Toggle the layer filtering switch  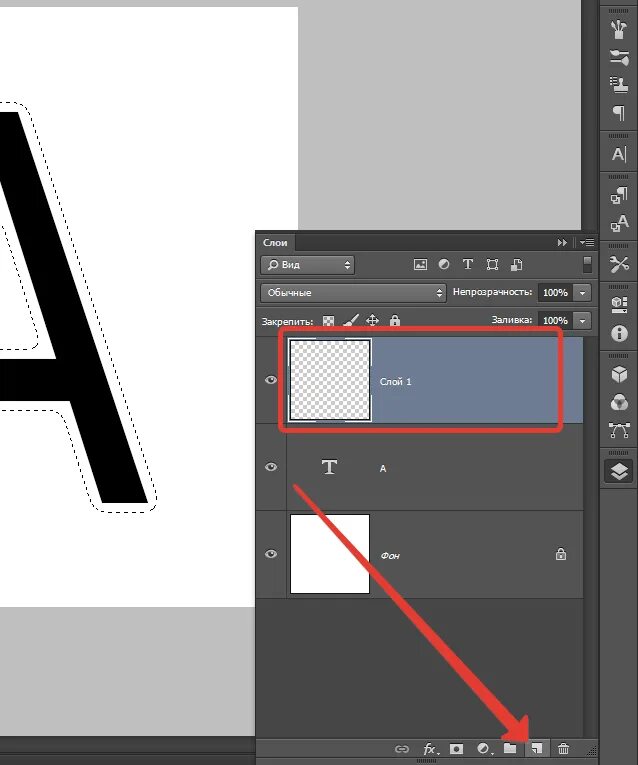pos(587,265)
